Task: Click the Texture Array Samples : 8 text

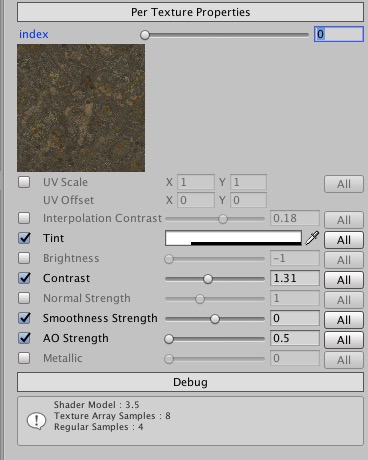Action: [x=112, y=416]
